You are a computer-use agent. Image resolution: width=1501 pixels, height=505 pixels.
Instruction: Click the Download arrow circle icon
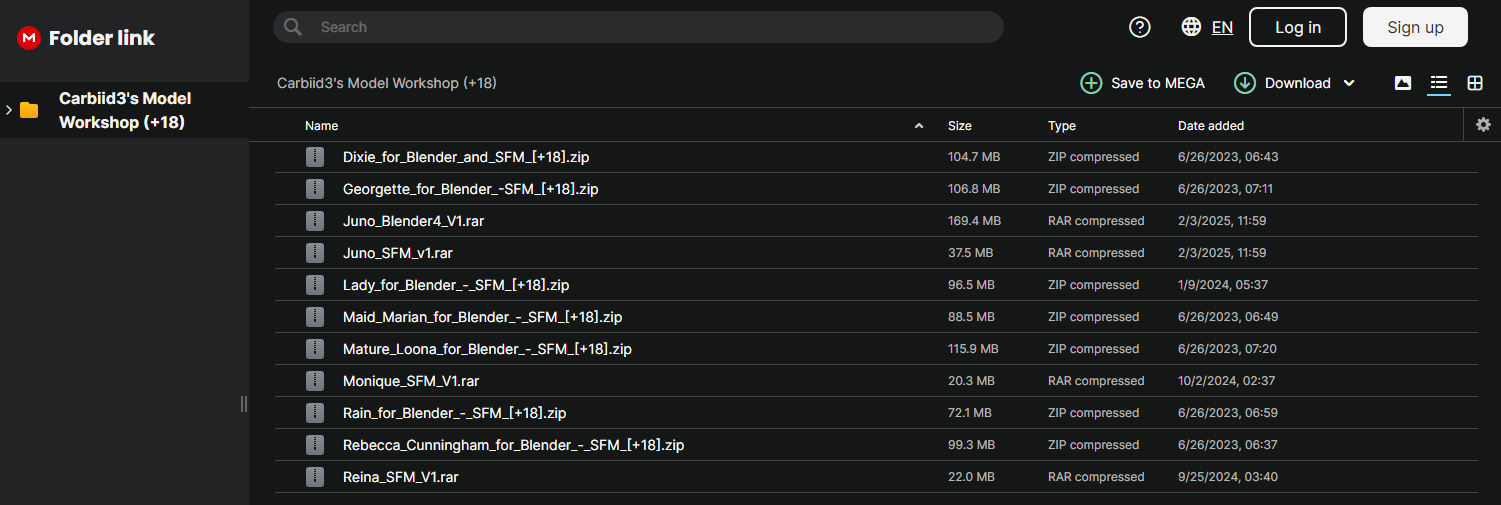(1245, 83)
